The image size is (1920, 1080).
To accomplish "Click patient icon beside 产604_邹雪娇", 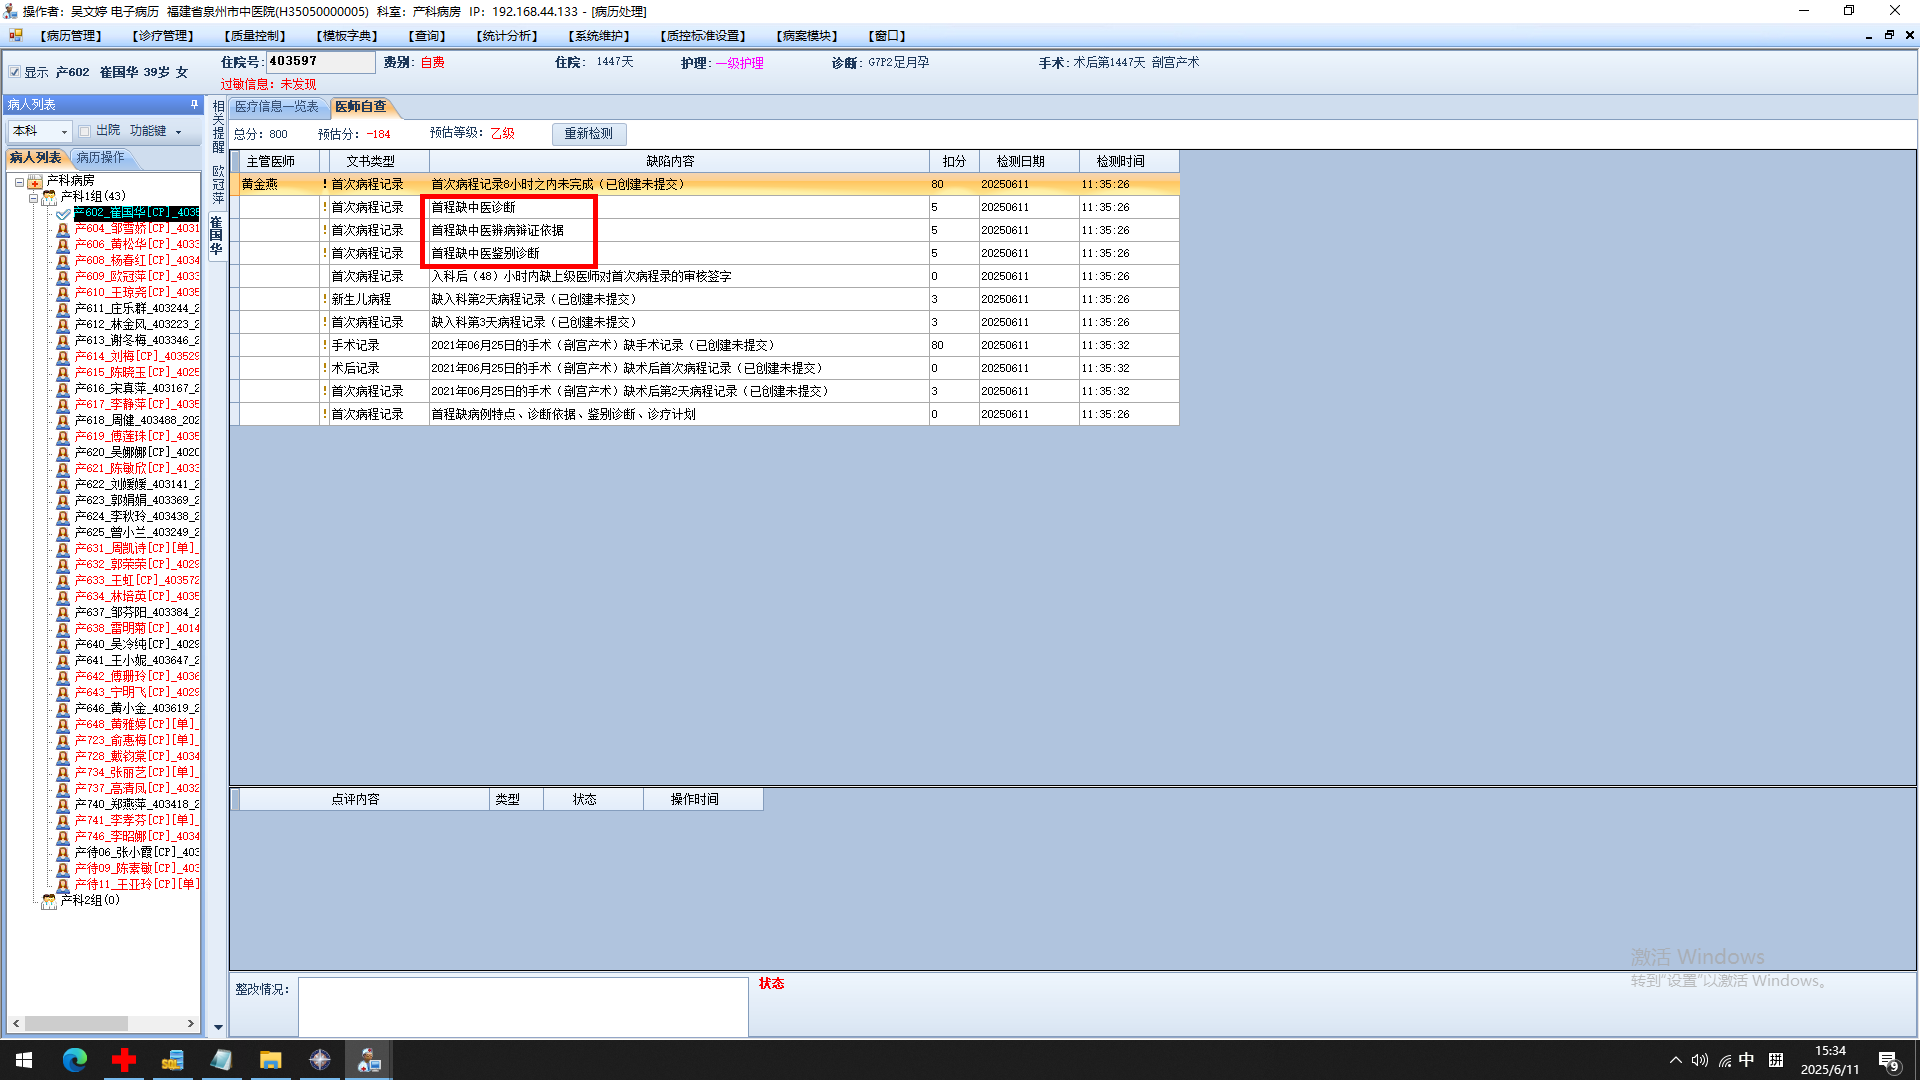I will [63, 229].
